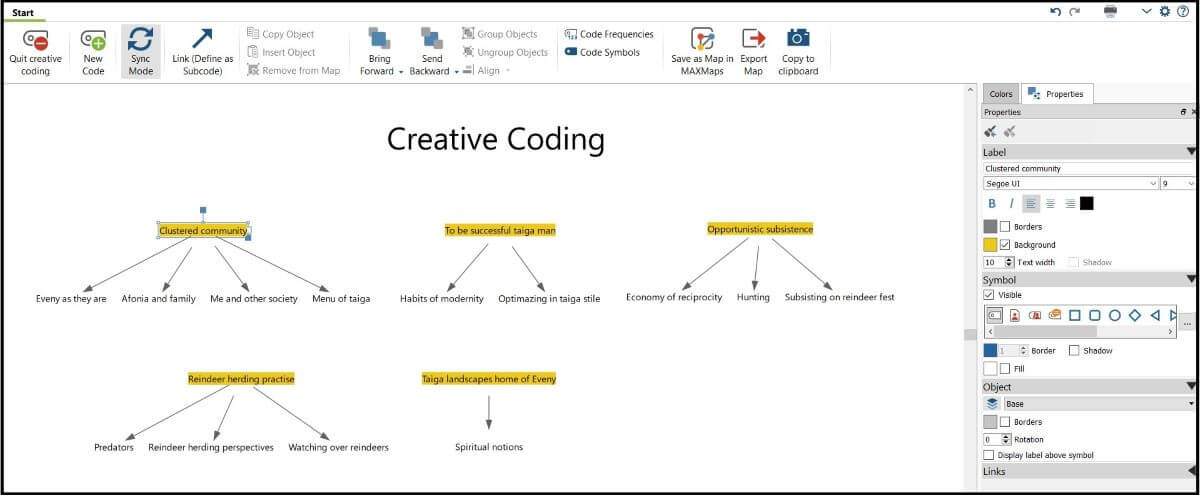Image resolution: width=1200 pixels, height=495 pixels.
Task: Select To be successful taiga man code
Action: point(500,230)
